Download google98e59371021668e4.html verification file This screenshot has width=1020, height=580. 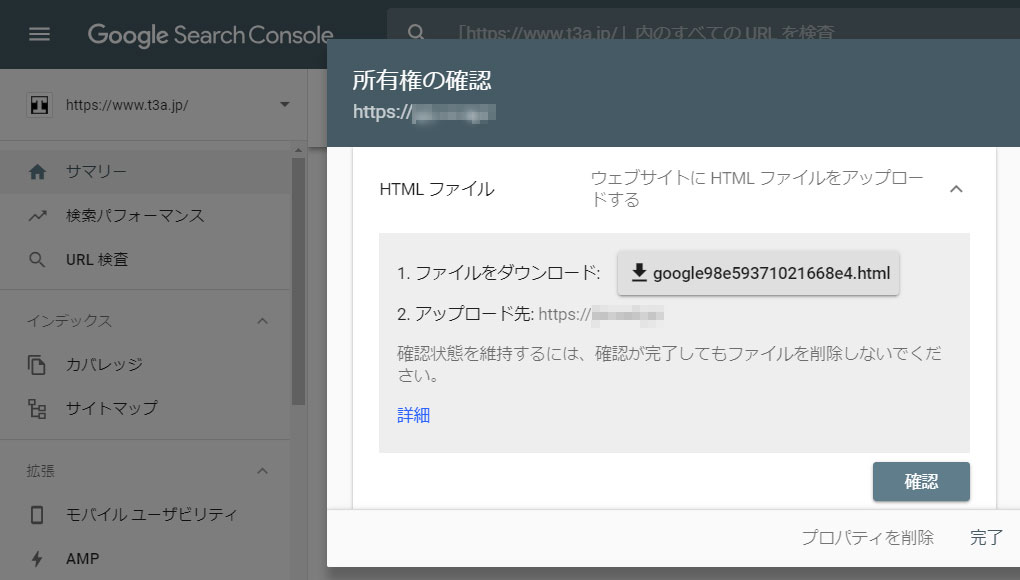tap(758, 273)
